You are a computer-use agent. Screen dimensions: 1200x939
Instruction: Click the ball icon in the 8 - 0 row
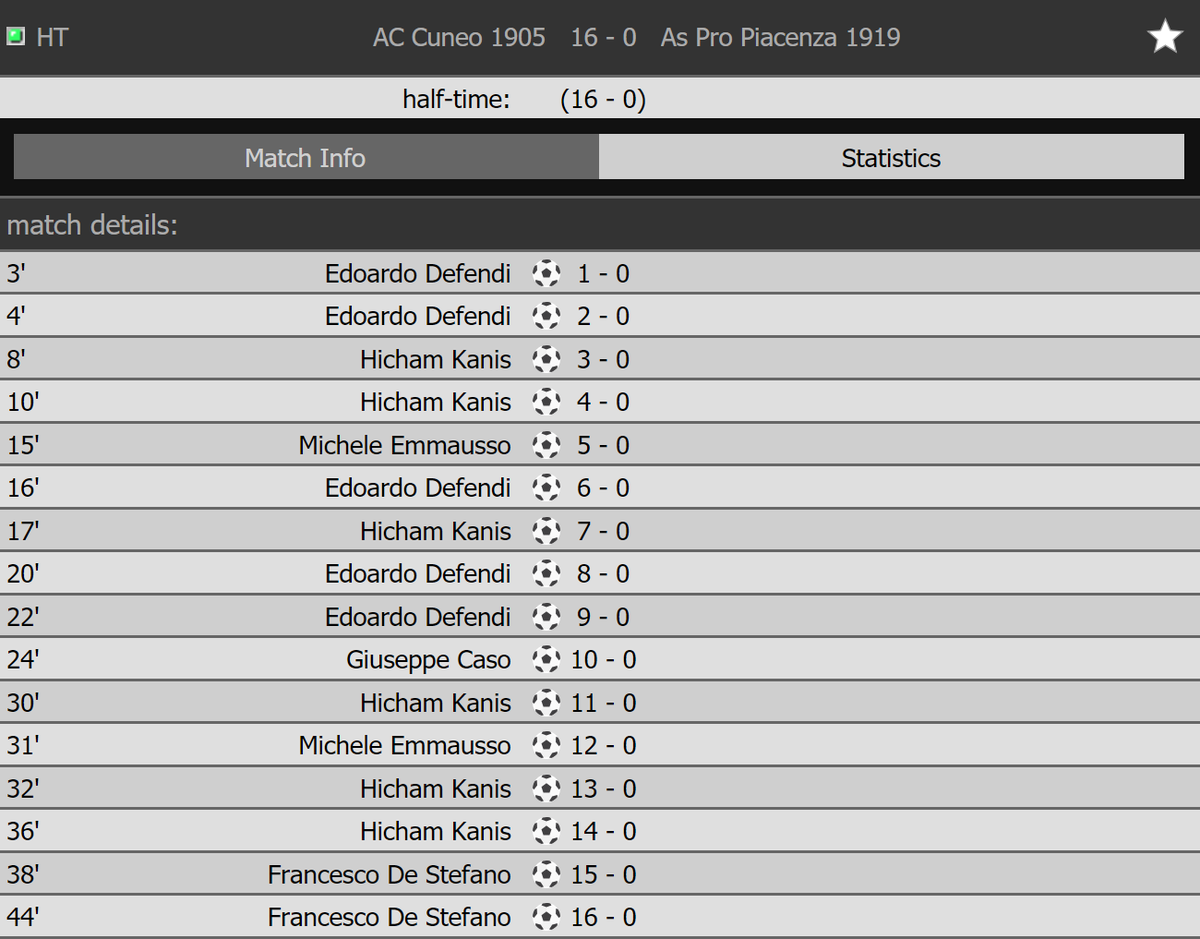click(x=546, y=574)
